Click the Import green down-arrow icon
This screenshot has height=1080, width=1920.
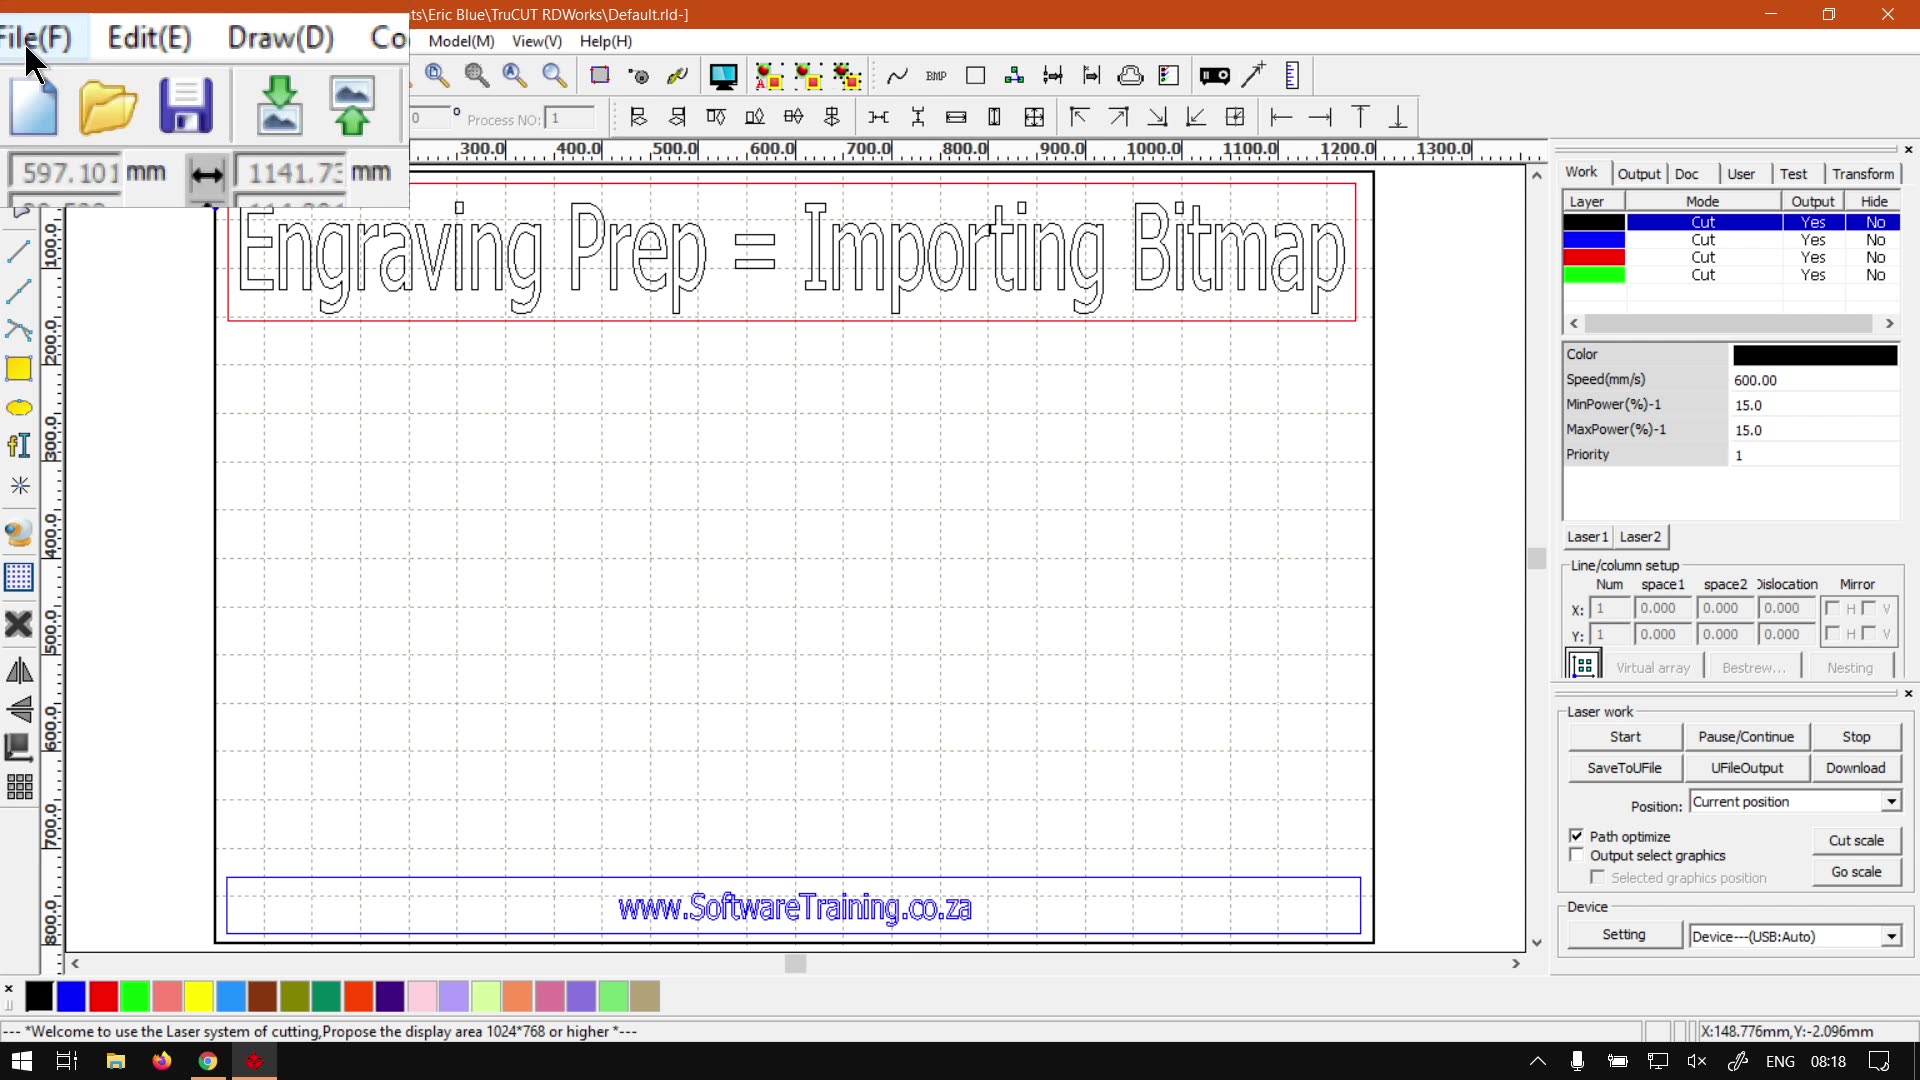(279, 105)
